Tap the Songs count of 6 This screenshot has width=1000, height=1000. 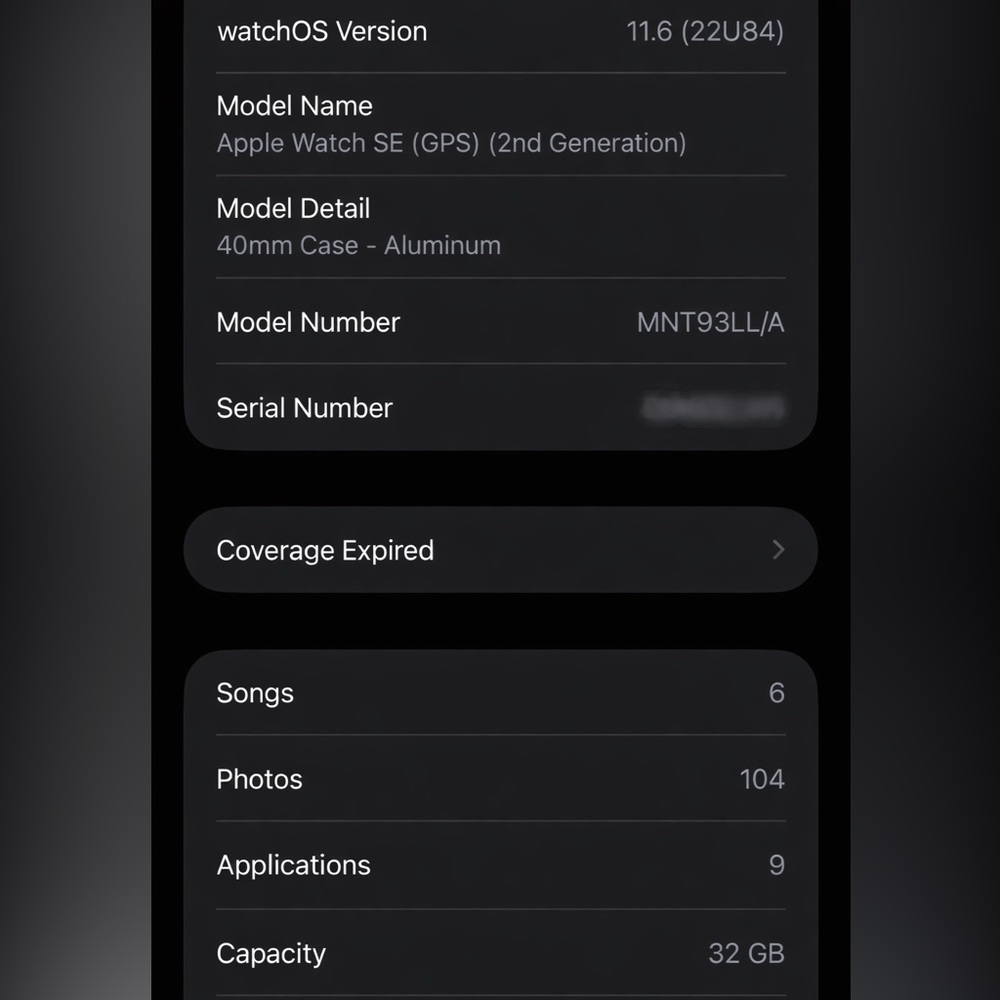point(776,693)
